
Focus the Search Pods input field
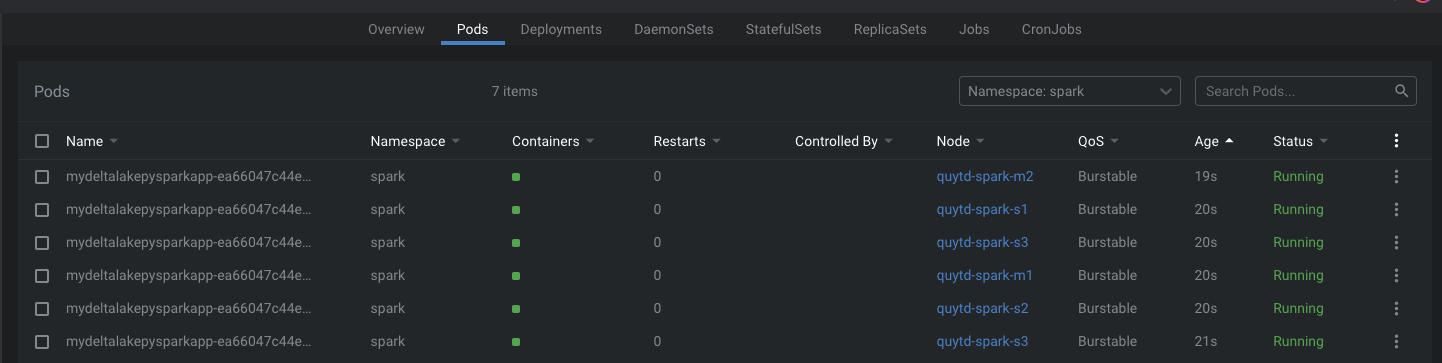tap(1294, 91)
